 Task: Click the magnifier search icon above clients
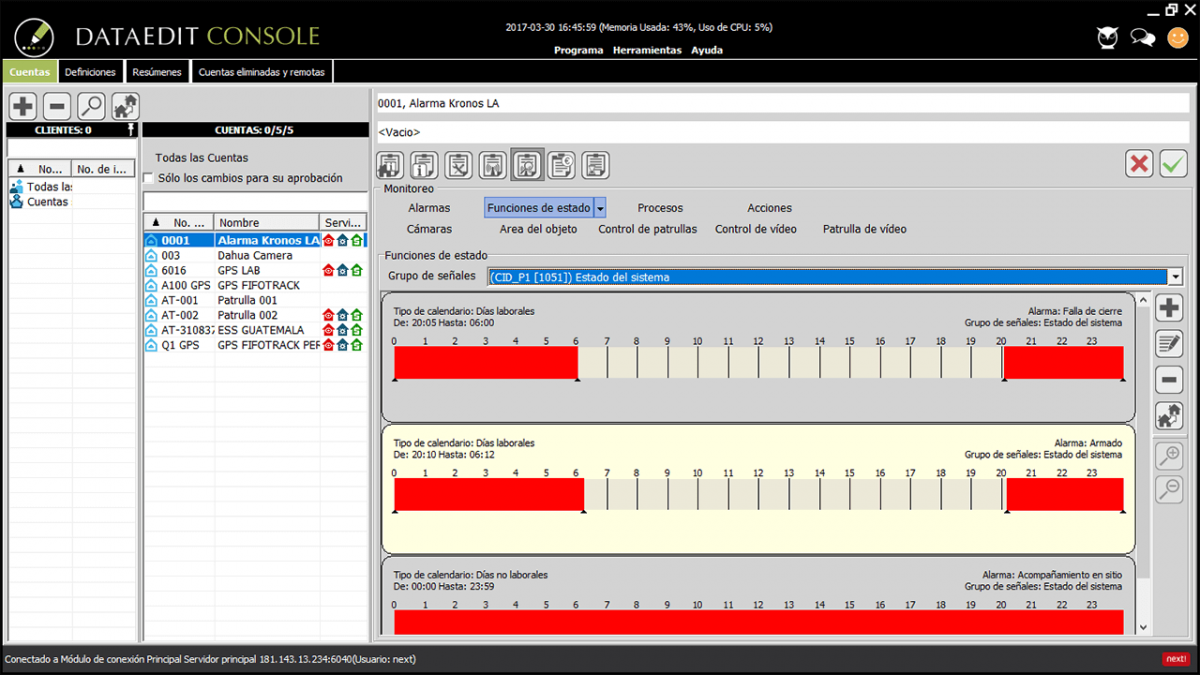tap(91, 106)
